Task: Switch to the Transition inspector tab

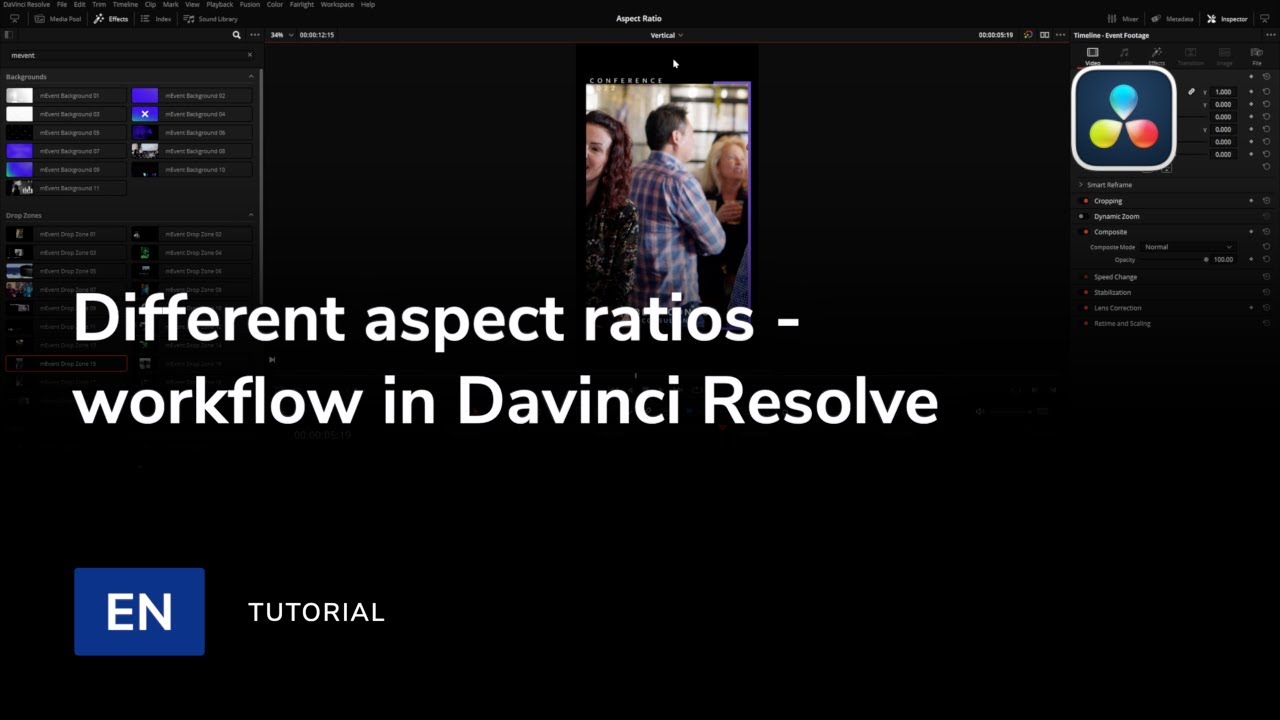Action: [1190, 56]
